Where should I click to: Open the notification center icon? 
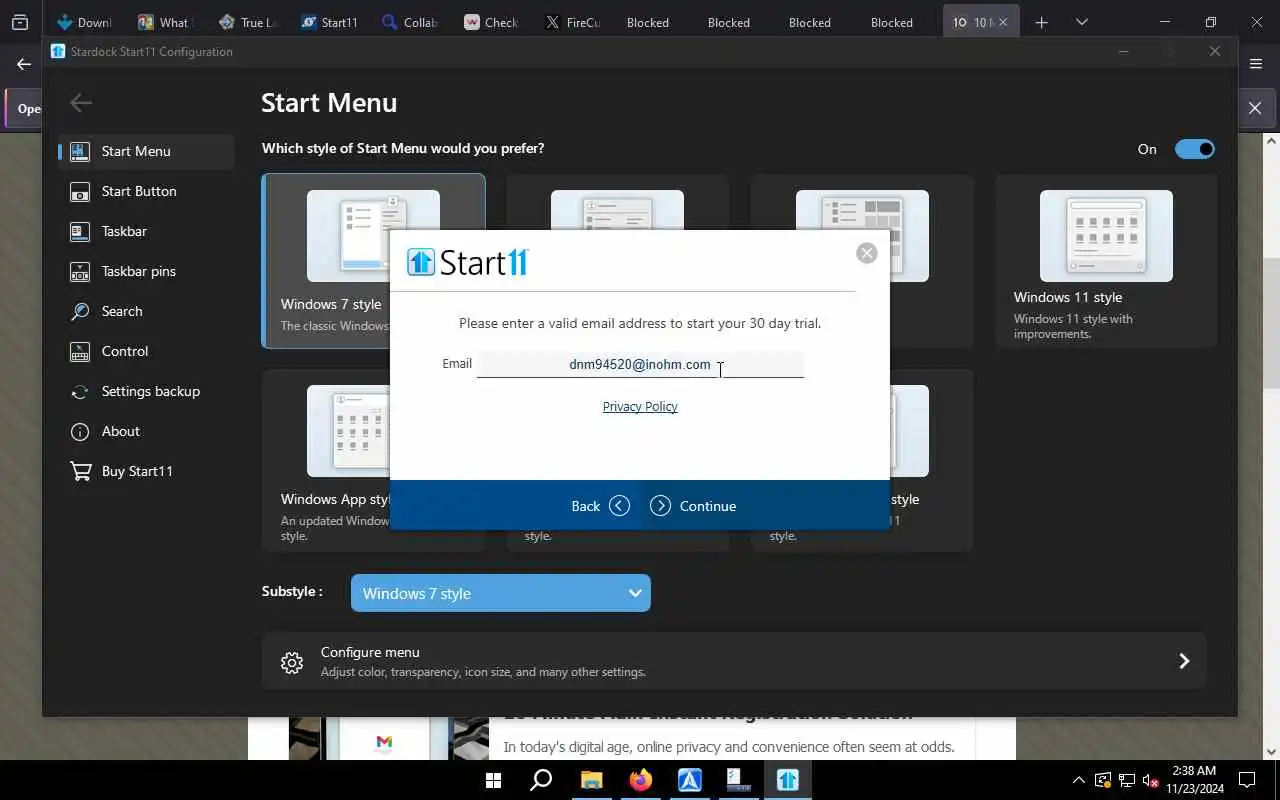[x=1247, y=780]
